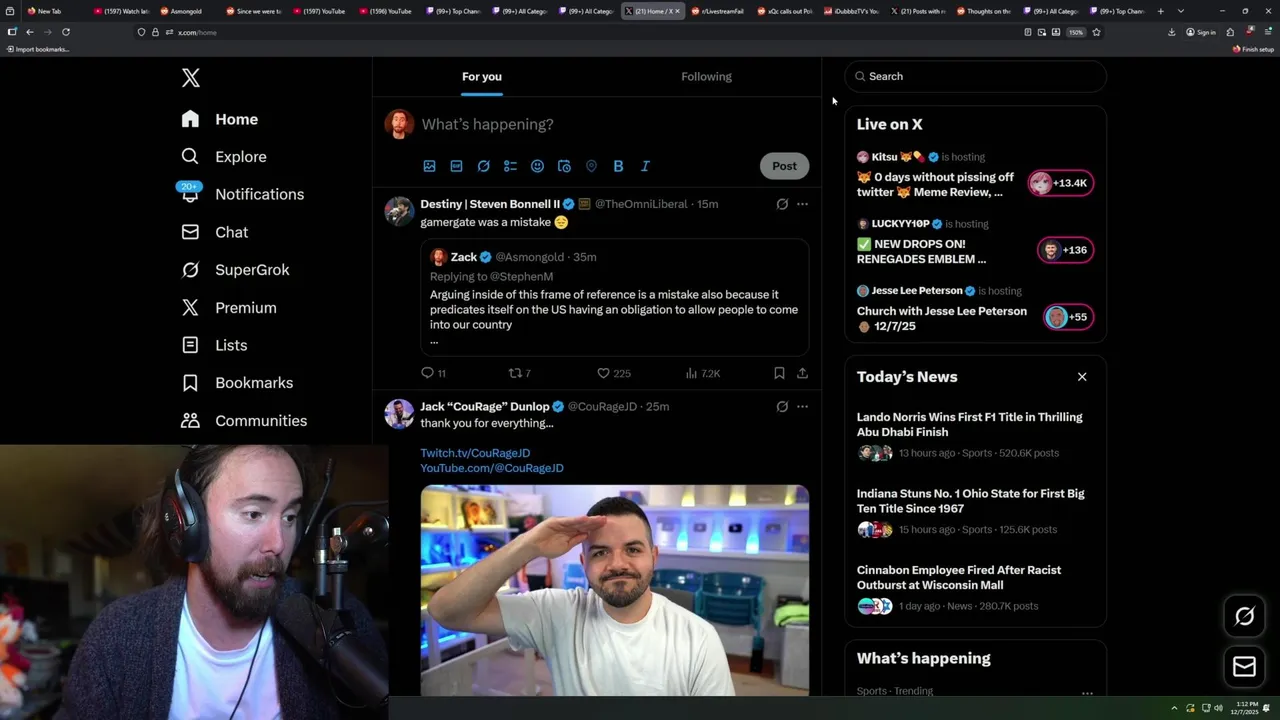Open Communities in sidebar

point(244,421)
